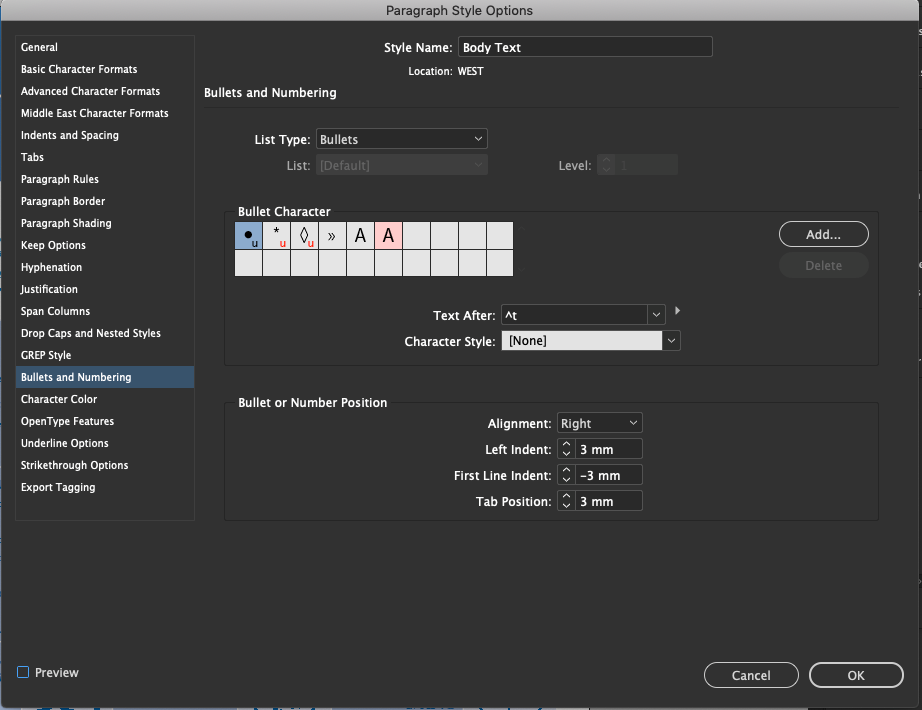This screenshot has height=710, width=922.
Task: Click the Left Indent stepper arrows
Action: point(566,449)
